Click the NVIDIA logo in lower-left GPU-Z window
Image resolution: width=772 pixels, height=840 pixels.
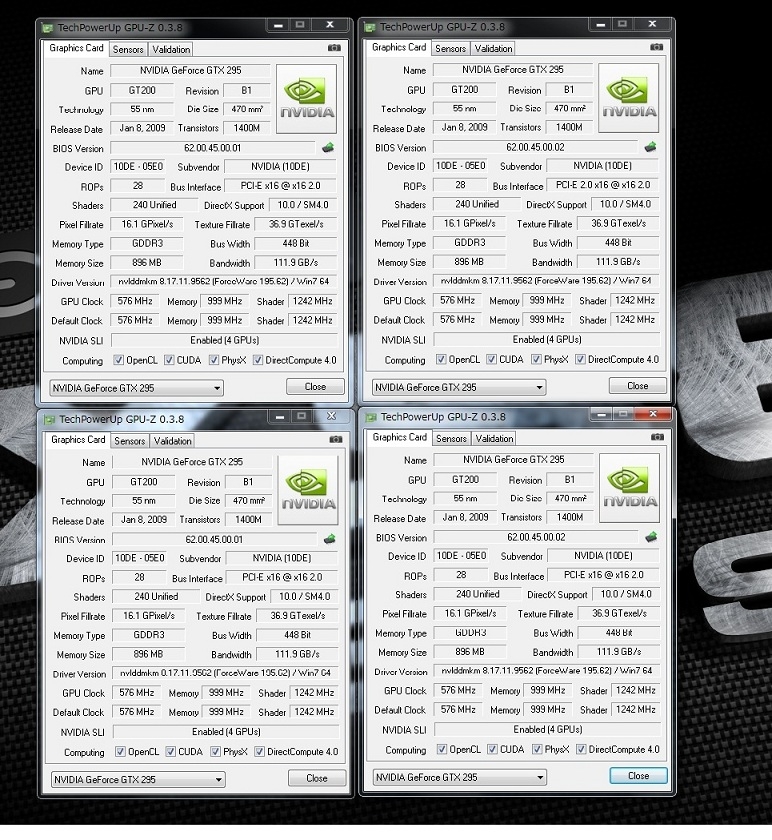(x=308, y=490)
